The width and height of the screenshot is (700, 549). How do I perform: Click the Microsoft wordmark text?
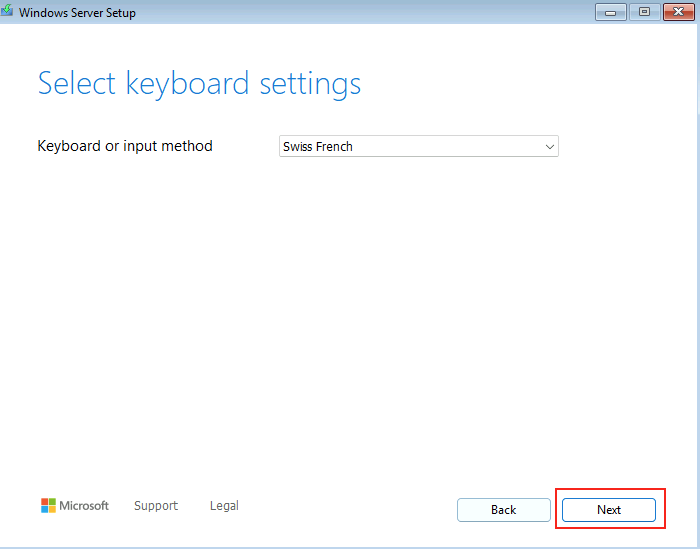tap(84, 506)
